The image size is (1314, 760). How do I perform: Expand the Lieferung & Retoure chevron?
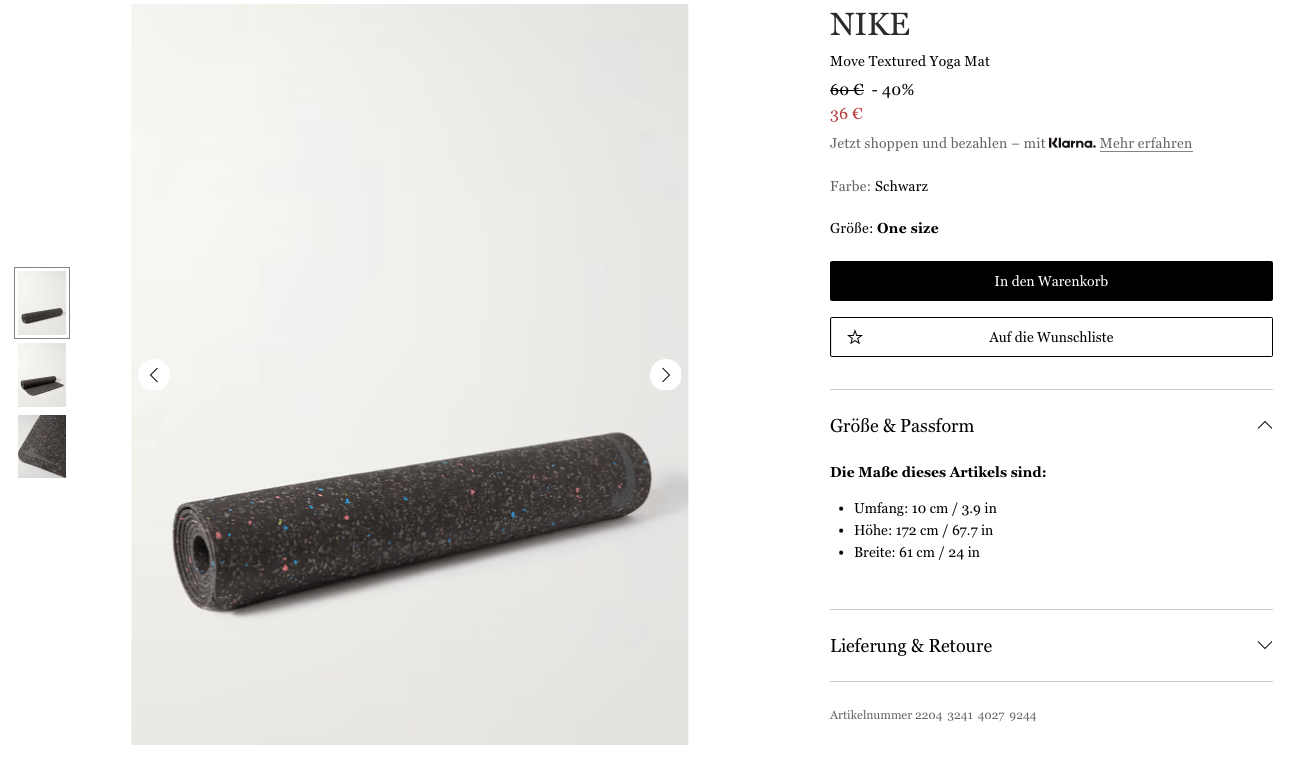(1264, 645)
